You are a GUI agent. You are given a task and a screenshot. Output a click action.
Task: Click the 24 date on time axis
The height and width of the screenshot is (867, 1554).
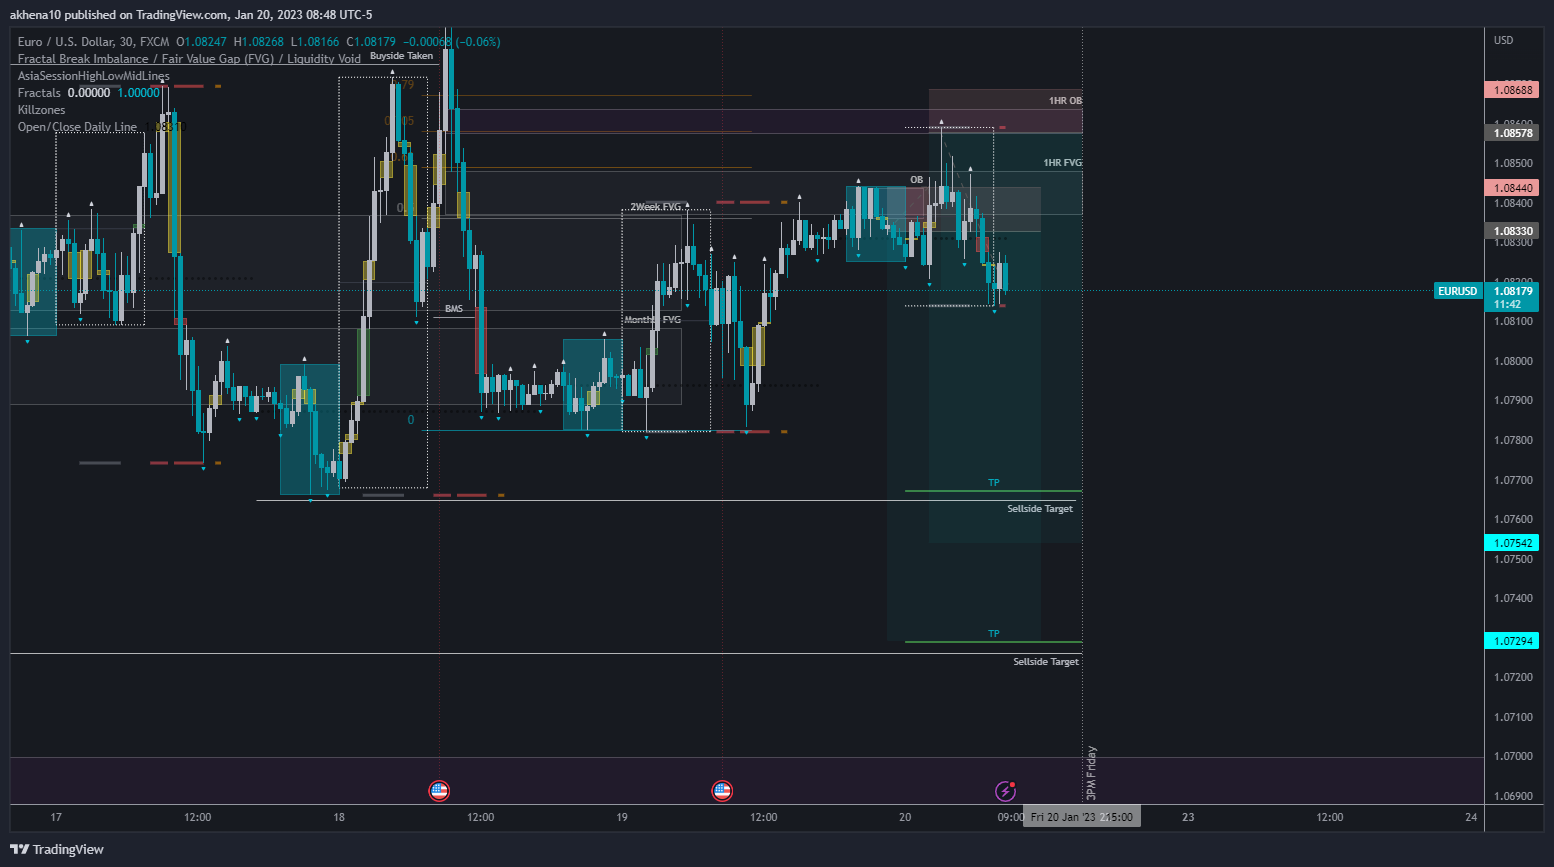coord(1471,817)
